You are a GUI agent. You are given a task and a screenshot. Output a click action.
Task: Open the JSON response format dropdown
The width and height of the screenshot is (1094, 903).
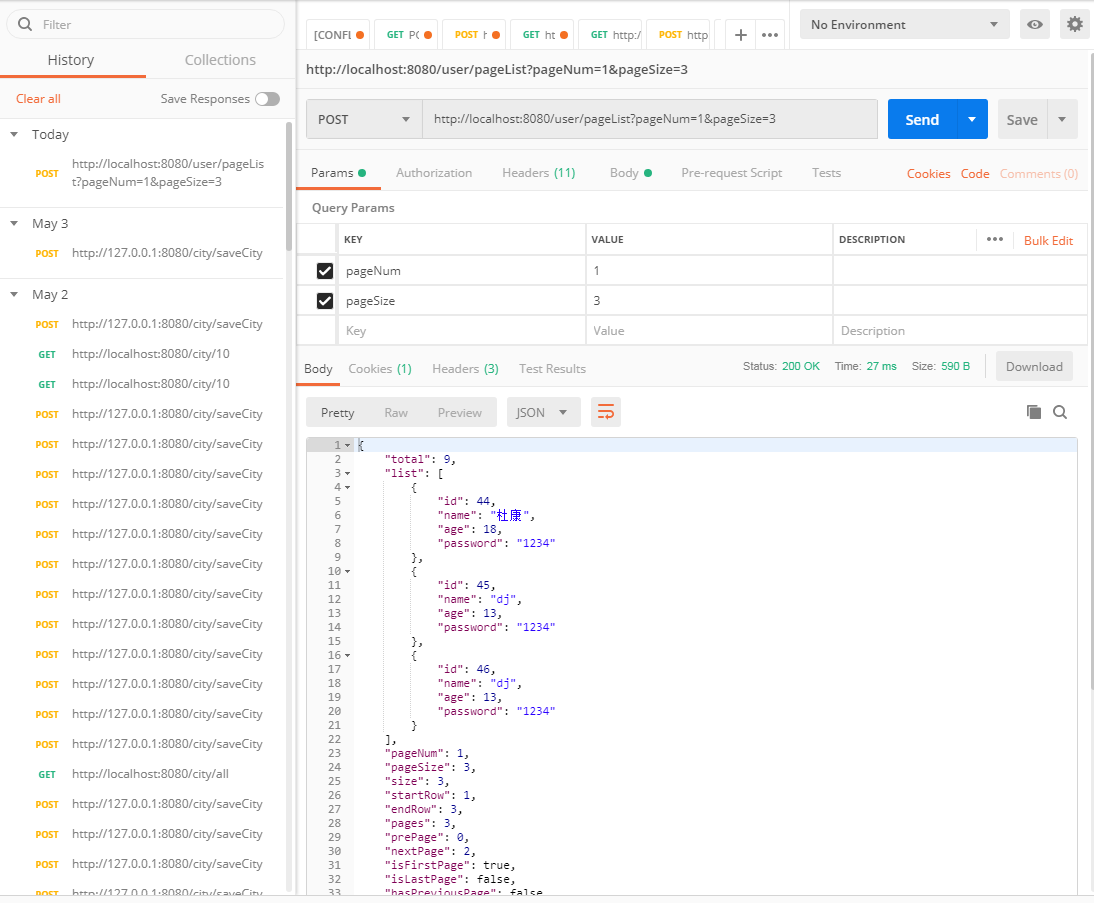543,411
